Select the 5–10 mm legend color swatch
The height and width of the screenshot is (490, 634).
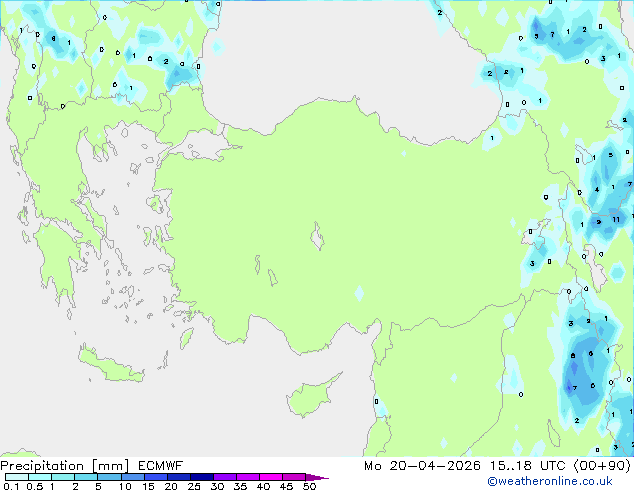pos(109,477)
